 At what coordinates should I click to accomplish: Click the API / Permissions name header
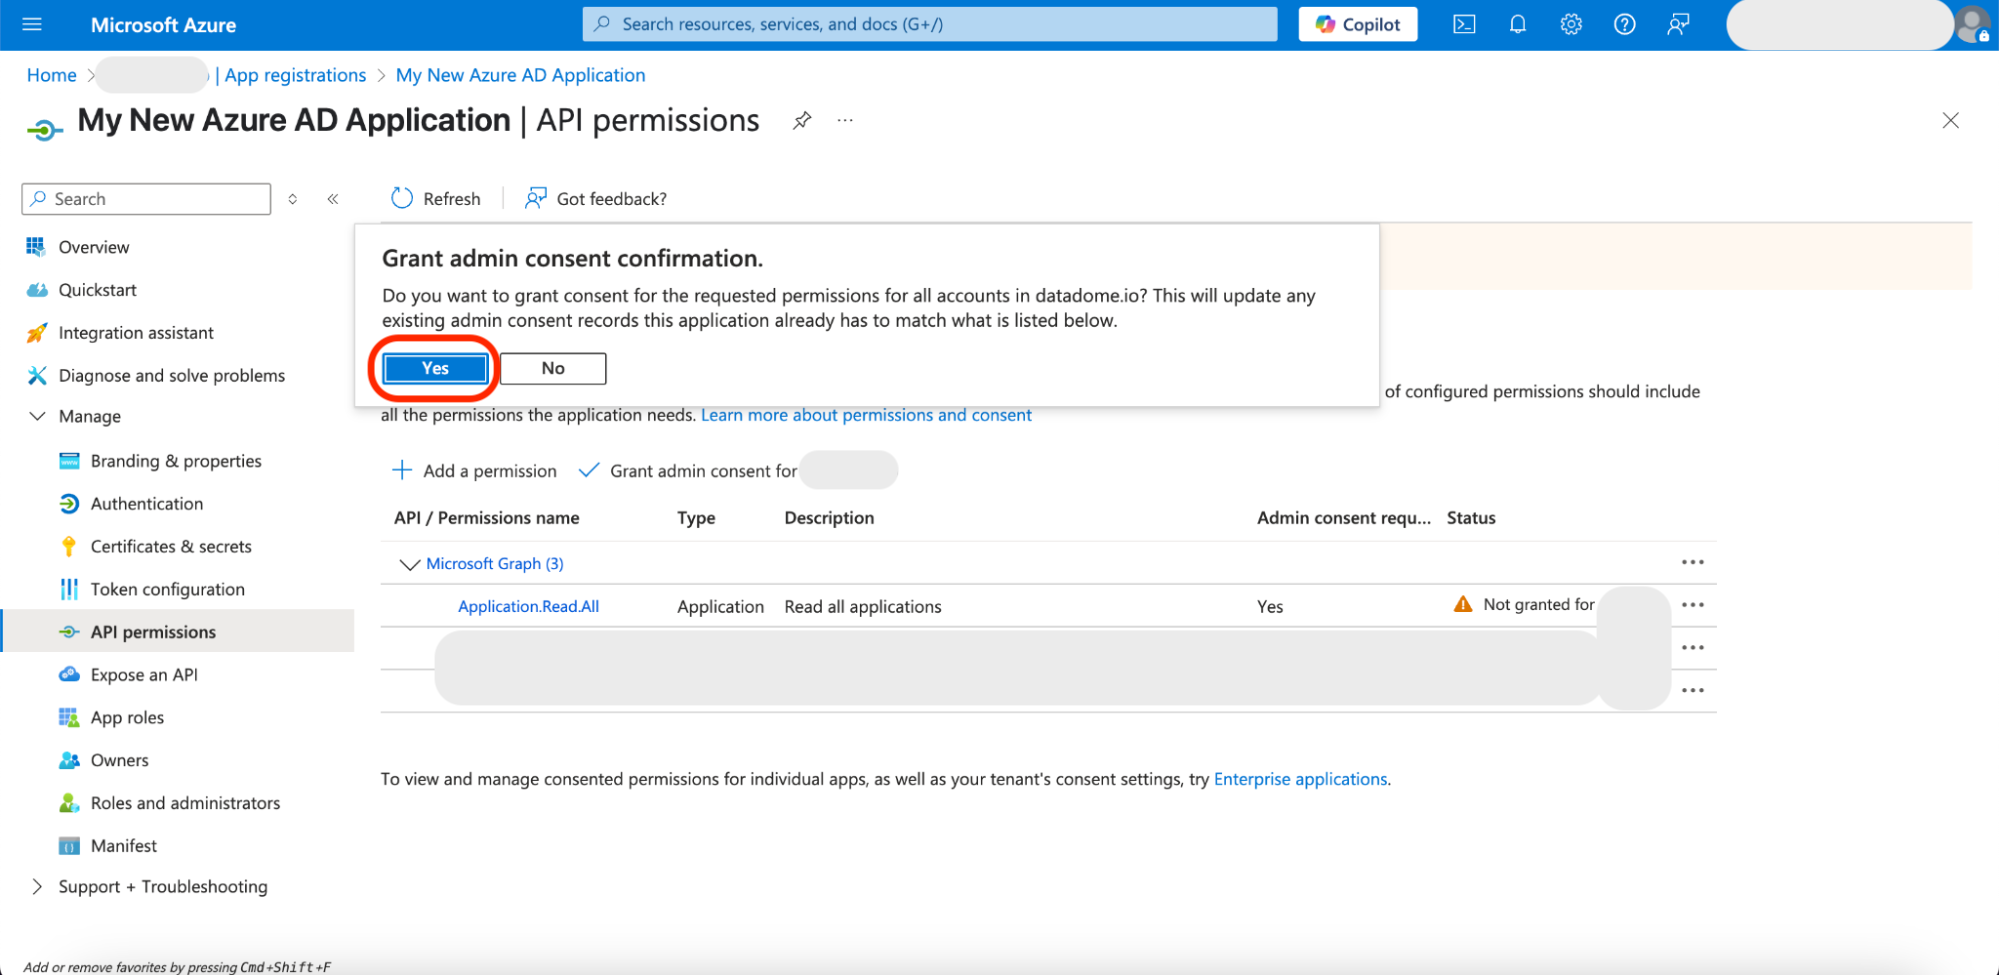pyautogui.click(x=487, y=518)
